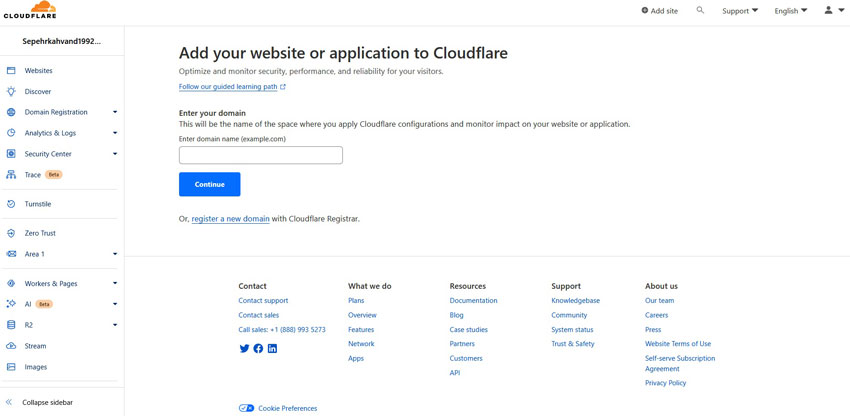Open the API footer link

[455, 373]
